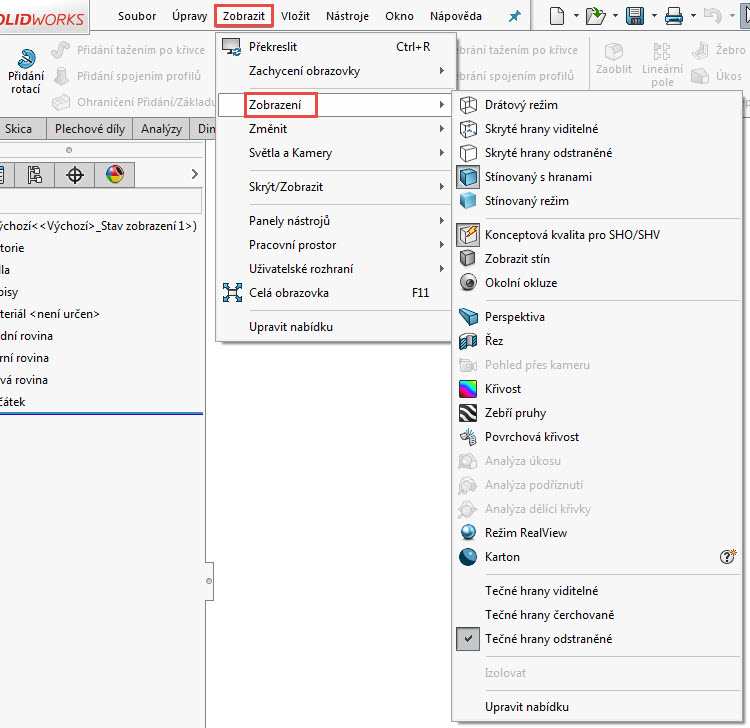The height and width of the screenshot is (728, 750).
Task: Click feature tree panel collapse handle
Action: [209, 581]
